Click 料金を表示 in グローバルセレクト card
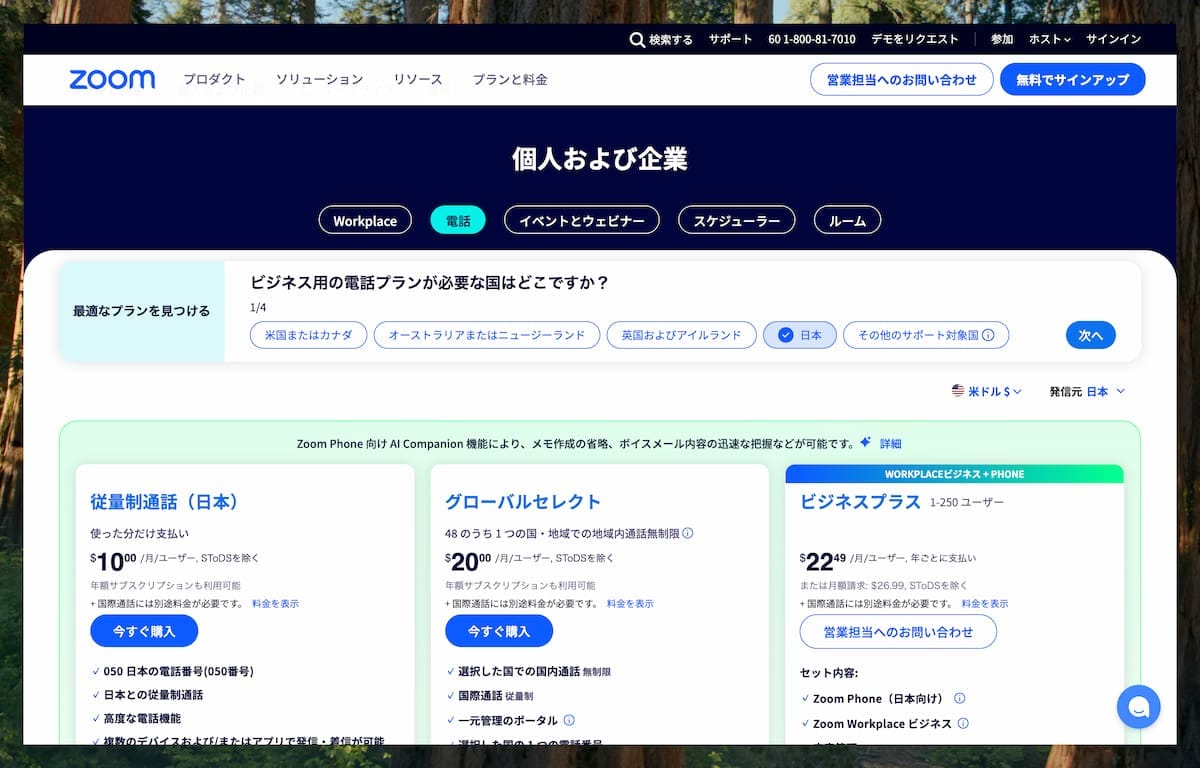Viewport: 1200px width, 768px height. click(x=630, y=604)
